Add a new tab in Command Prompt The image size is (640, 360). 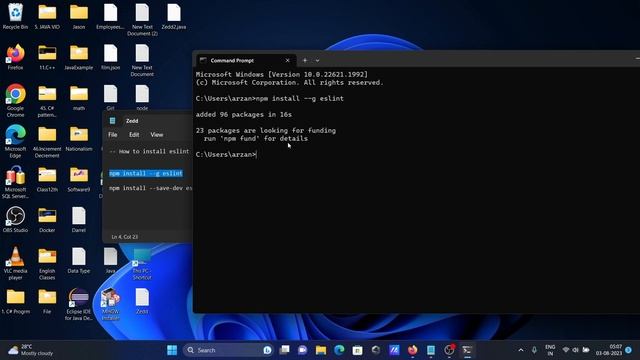click(305, 60)
